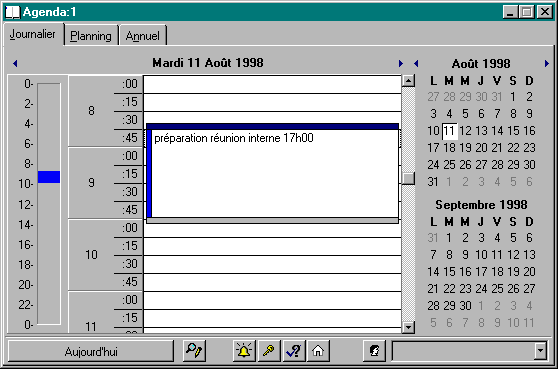558x369 pixels.
Task: Click the yellow key icon
Action: click(x=269, y=351)
